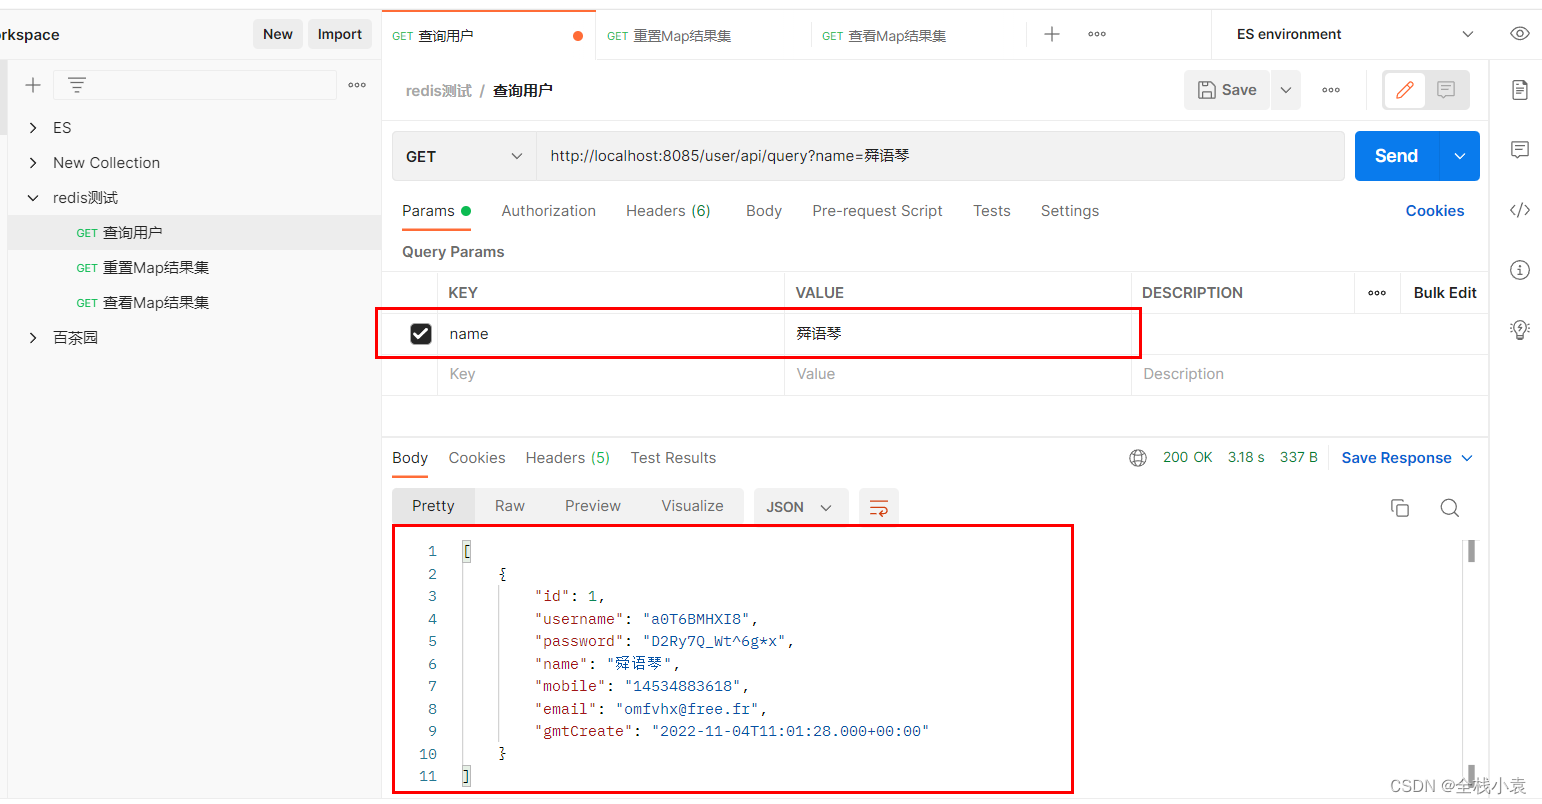The width and height of the screenshot is (1542, 804).
Task: Switch response view to Visualize
Action: 692,506
